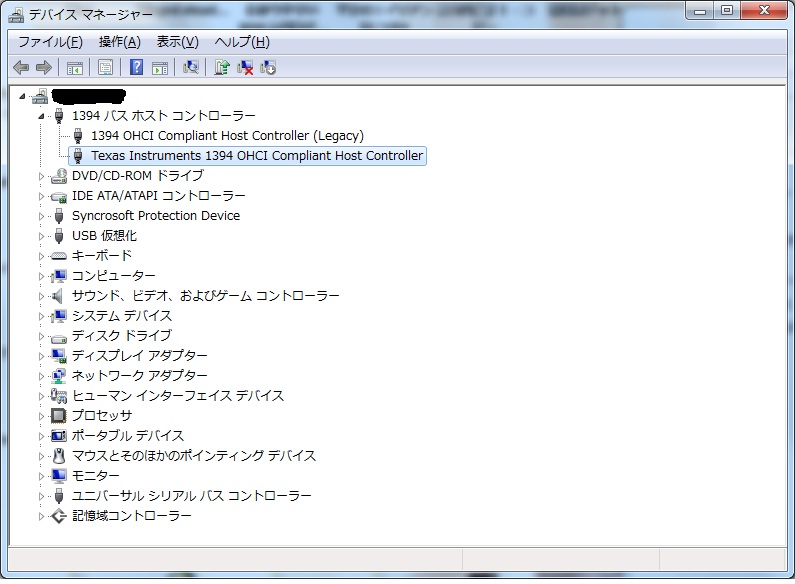Click the Back arrow toolbar icon
This screenshot has width=795, height=584.
(21, 67)
